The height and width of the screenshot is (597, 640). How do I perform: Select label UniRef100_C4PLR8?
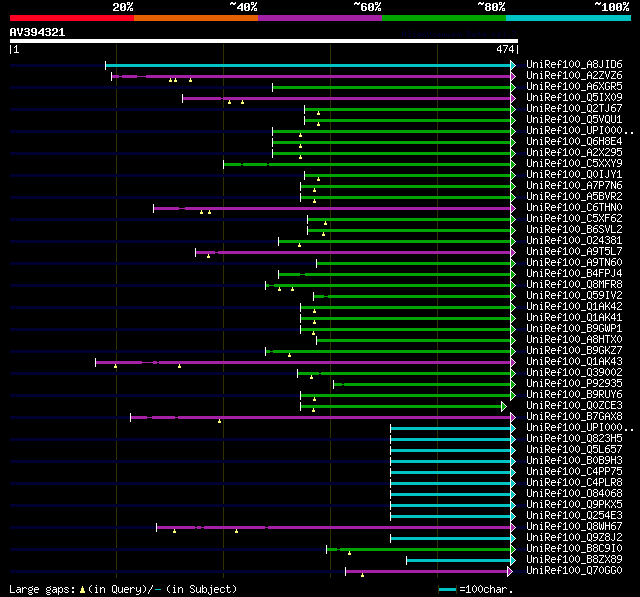[x=574, y=483]
